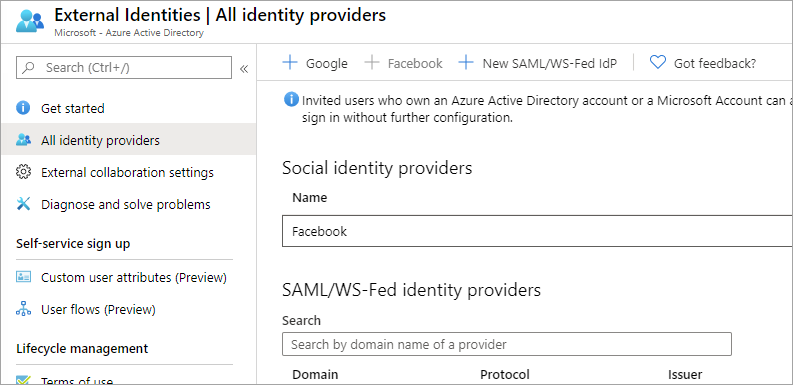The height and width of the screenshot is (385, 793).
Task: Open External collaboration settings
Action: pyautogui.click(x=128, y=172)
